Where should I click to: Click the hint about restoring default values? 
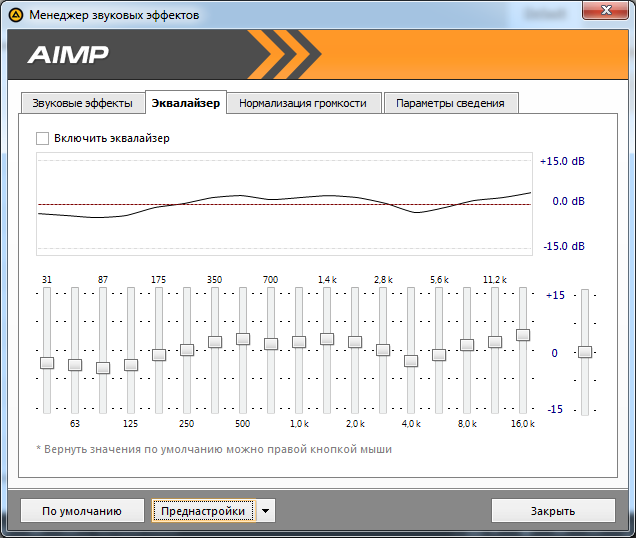pyautogui.click(x=214, y=450)
